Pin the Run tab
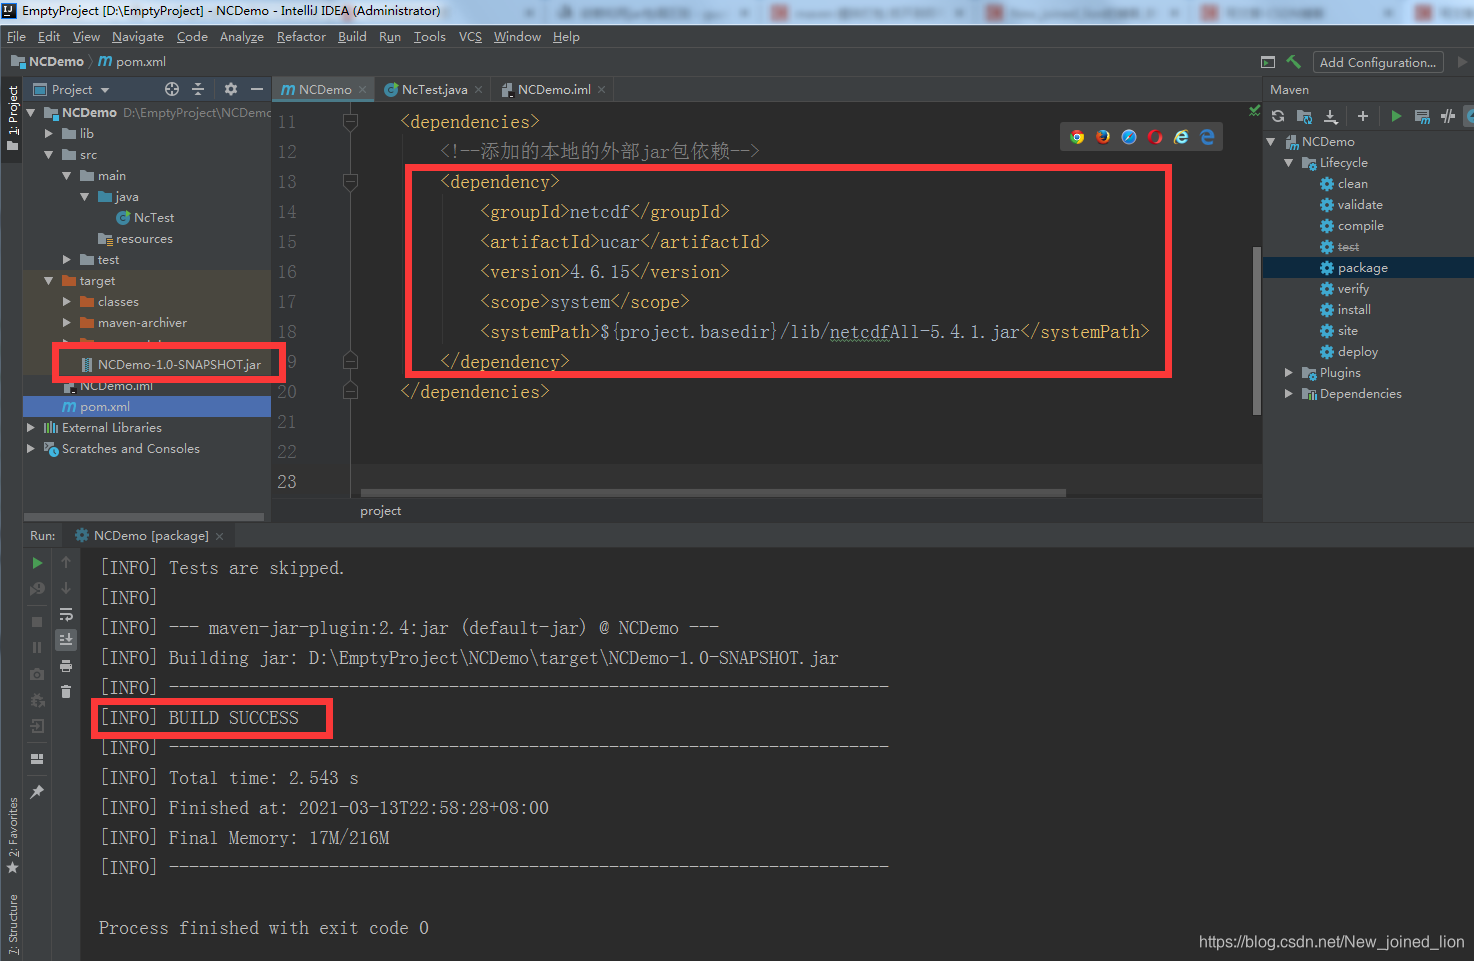Viewport: 1474px width, 961px height. click(x=37, y=792)
